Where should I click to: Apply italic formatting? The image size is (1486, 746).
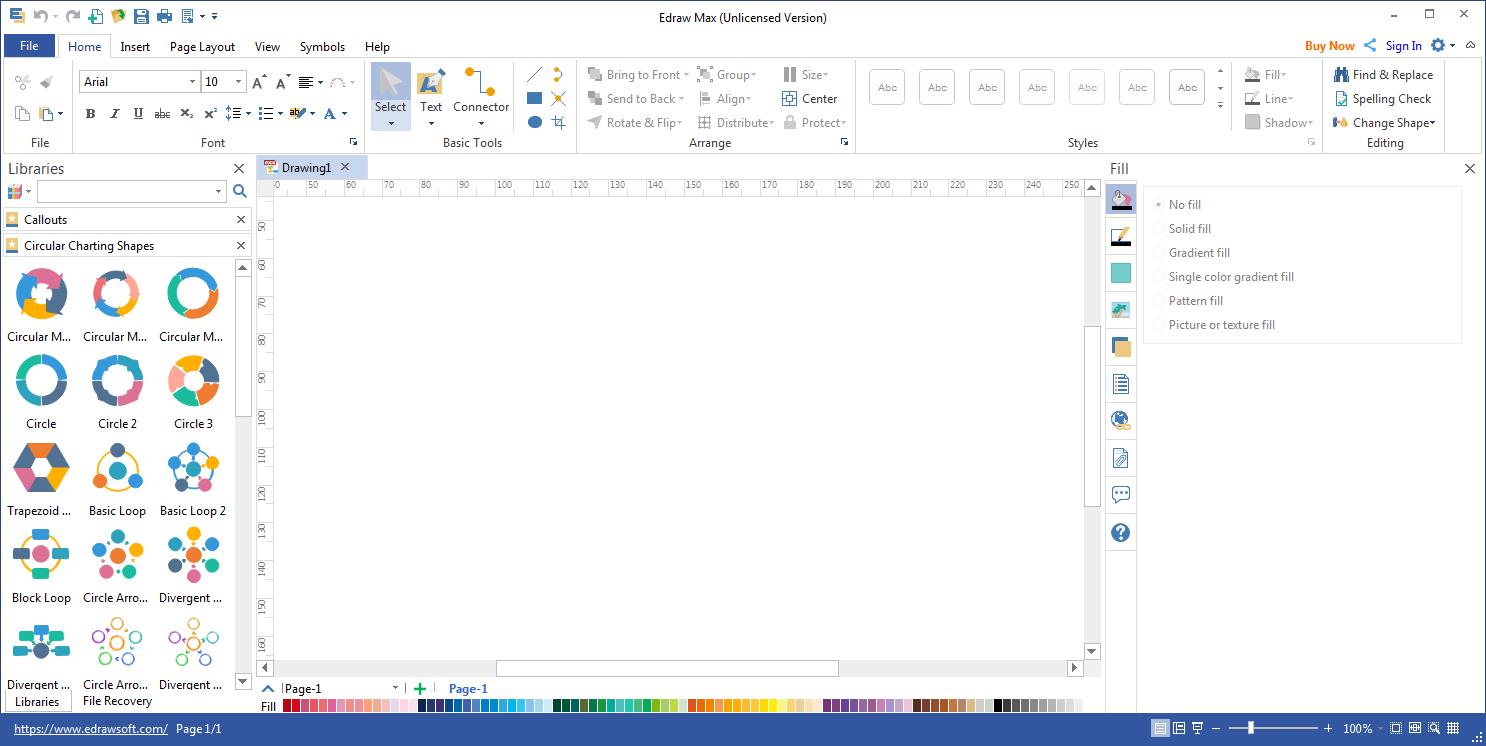tap(114, 114)
